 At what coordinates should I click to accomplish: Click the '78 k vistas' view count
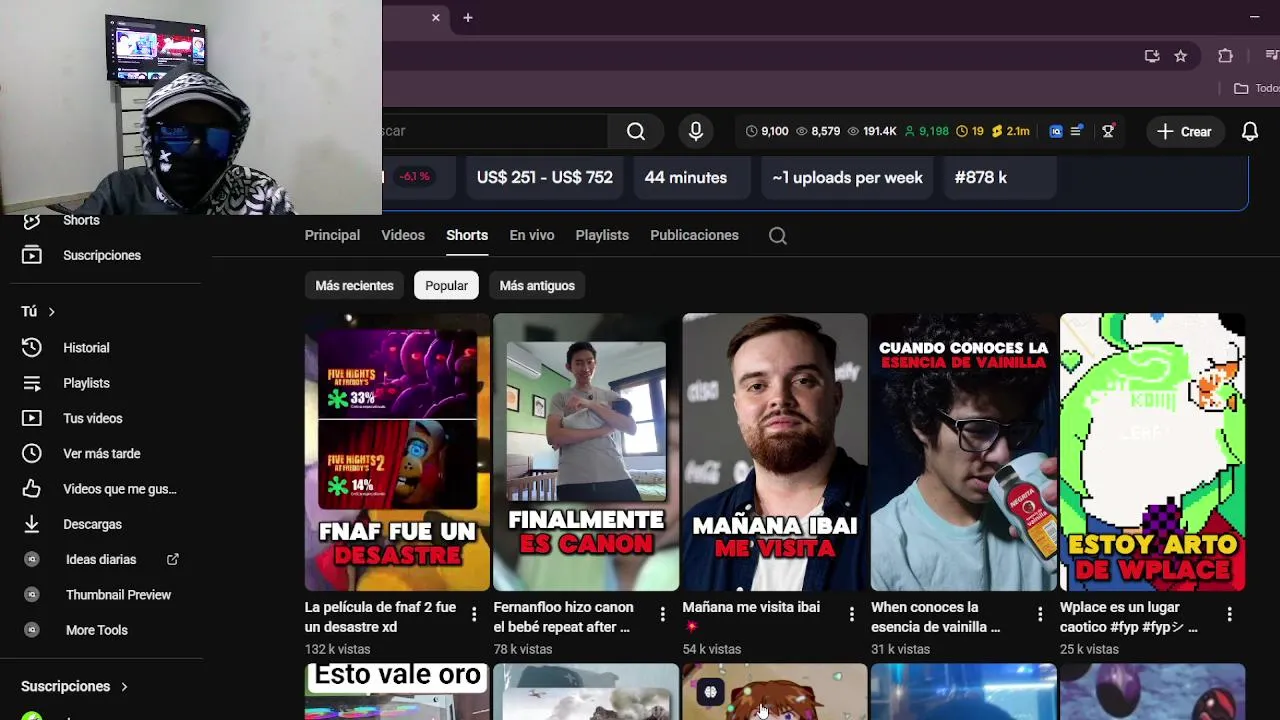[523, 649]
